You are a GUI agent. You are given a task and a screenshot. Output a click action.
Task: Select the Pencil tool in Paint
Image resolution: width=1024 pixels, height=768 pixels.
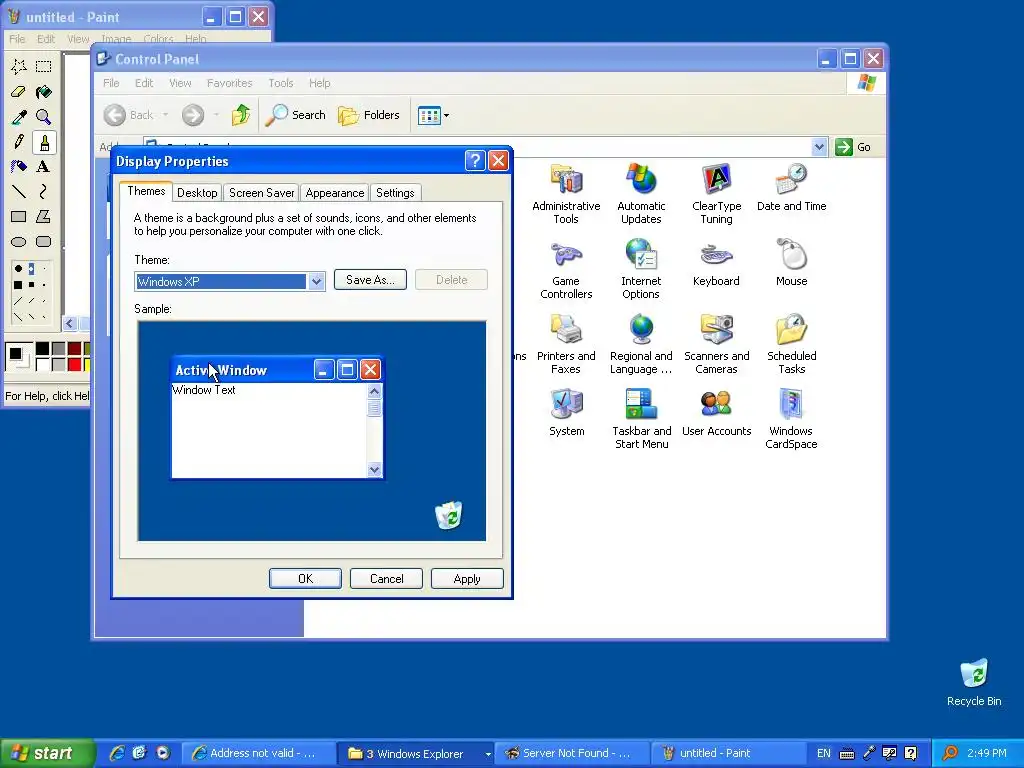(19, 142)
